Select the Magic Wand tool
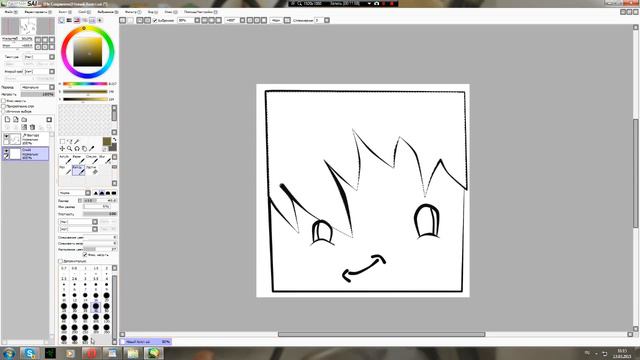The width and height of the screenshot is (640, 360). click(77, 142)
